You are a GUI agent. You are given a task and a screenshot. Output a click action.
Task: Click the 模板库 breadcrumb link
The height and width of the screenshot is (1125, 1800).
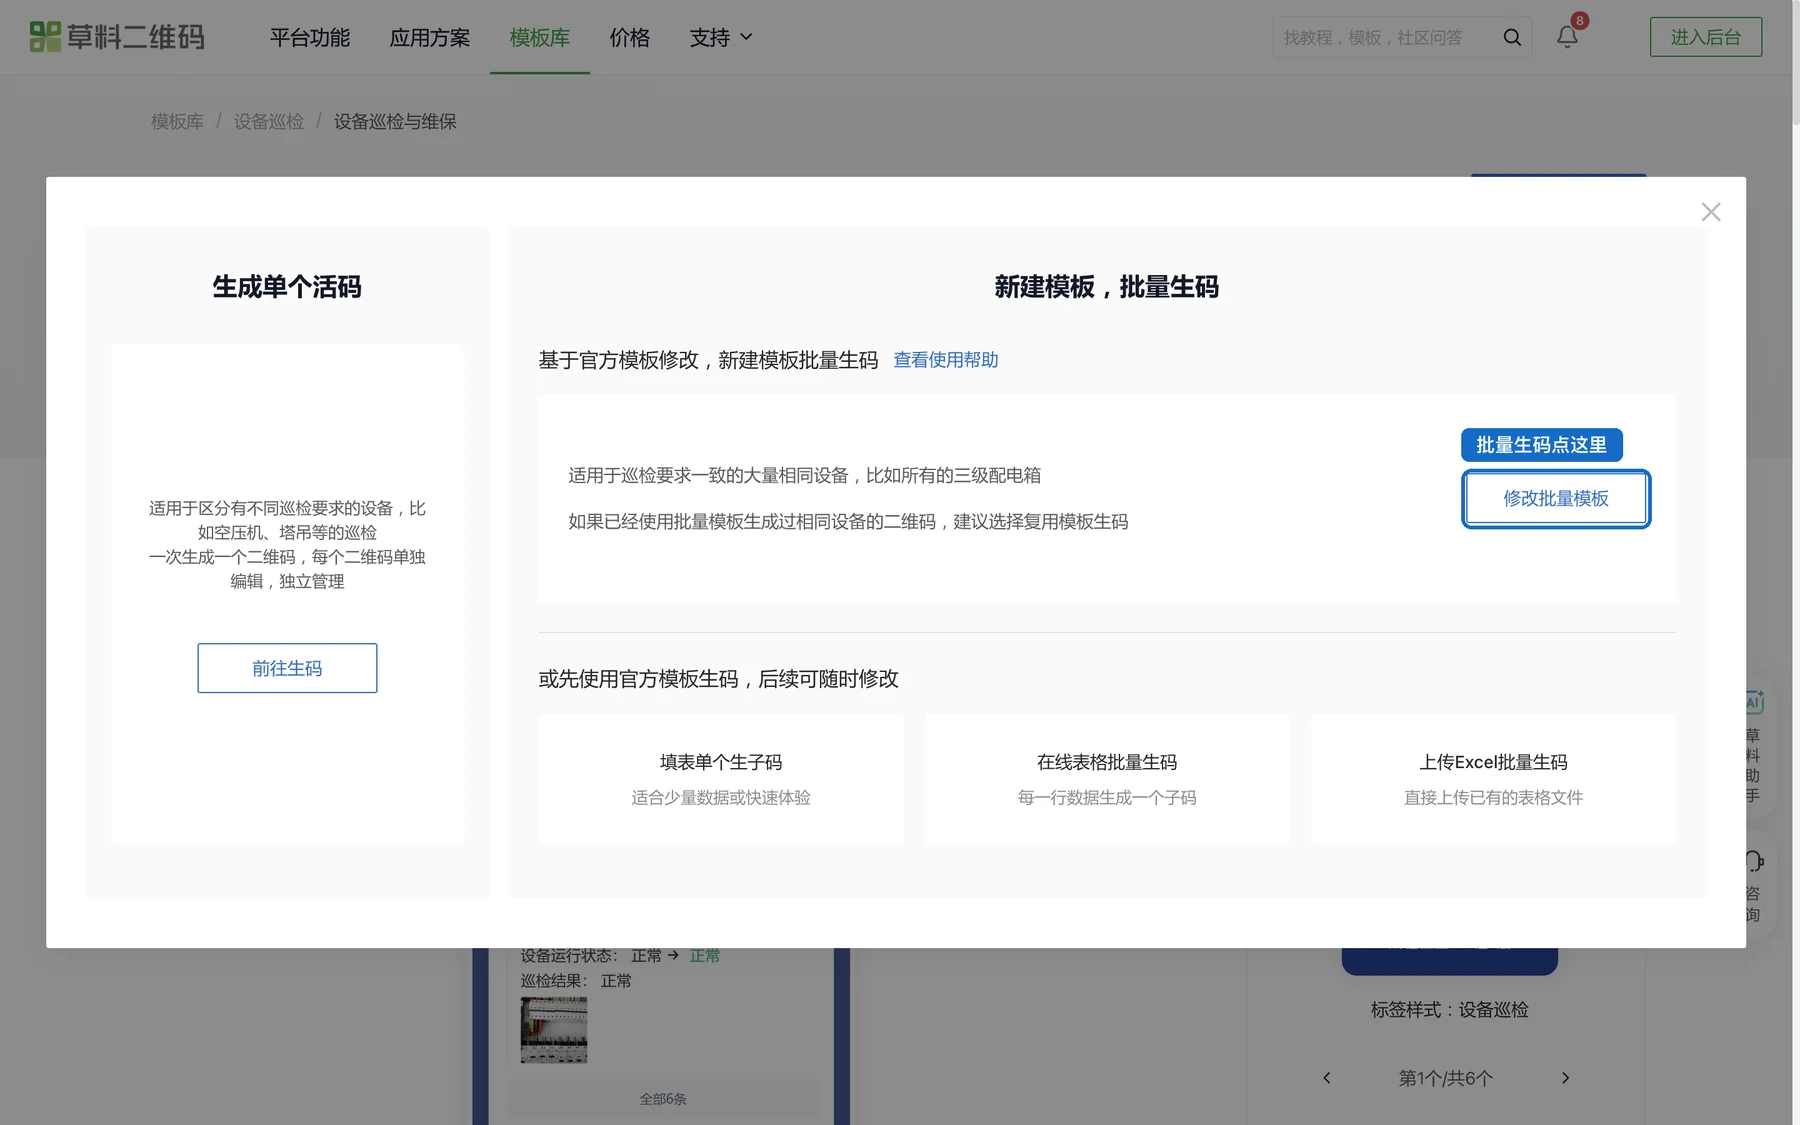tap(177, 121)
